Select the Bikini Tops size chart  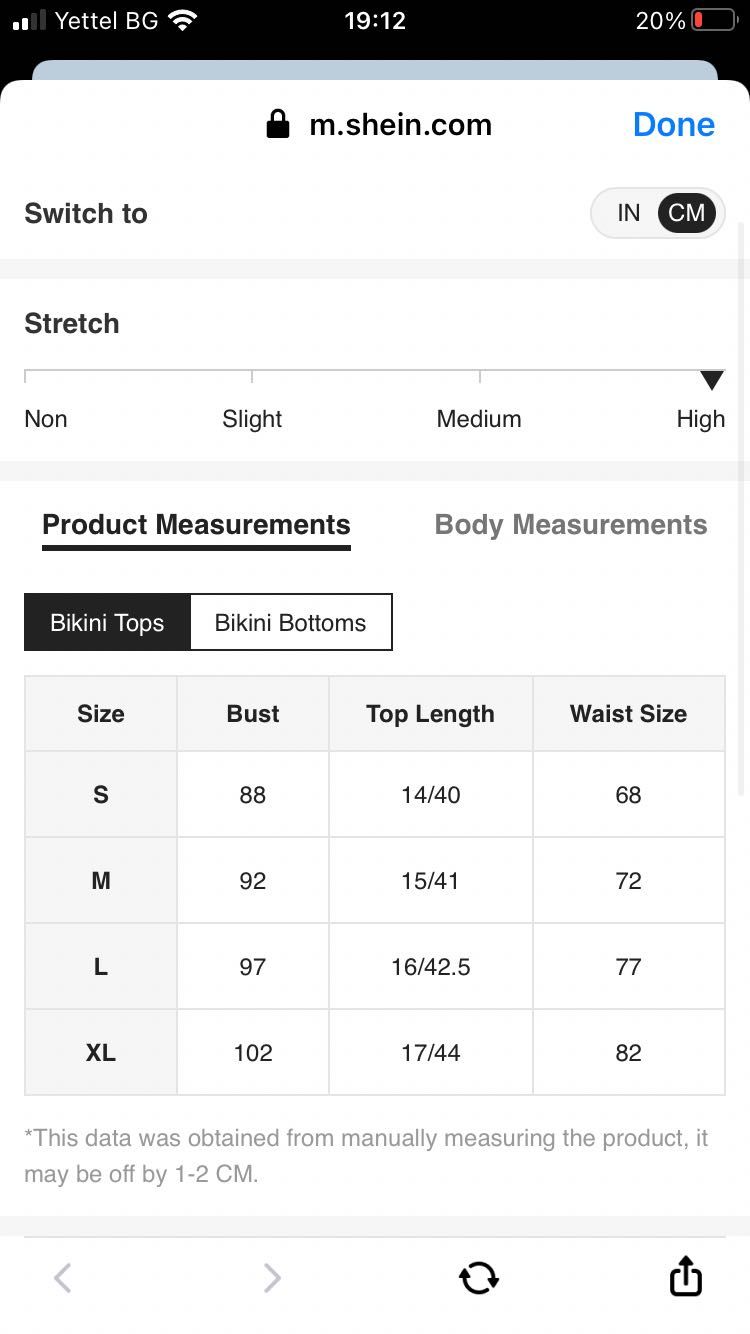[107, 622]
